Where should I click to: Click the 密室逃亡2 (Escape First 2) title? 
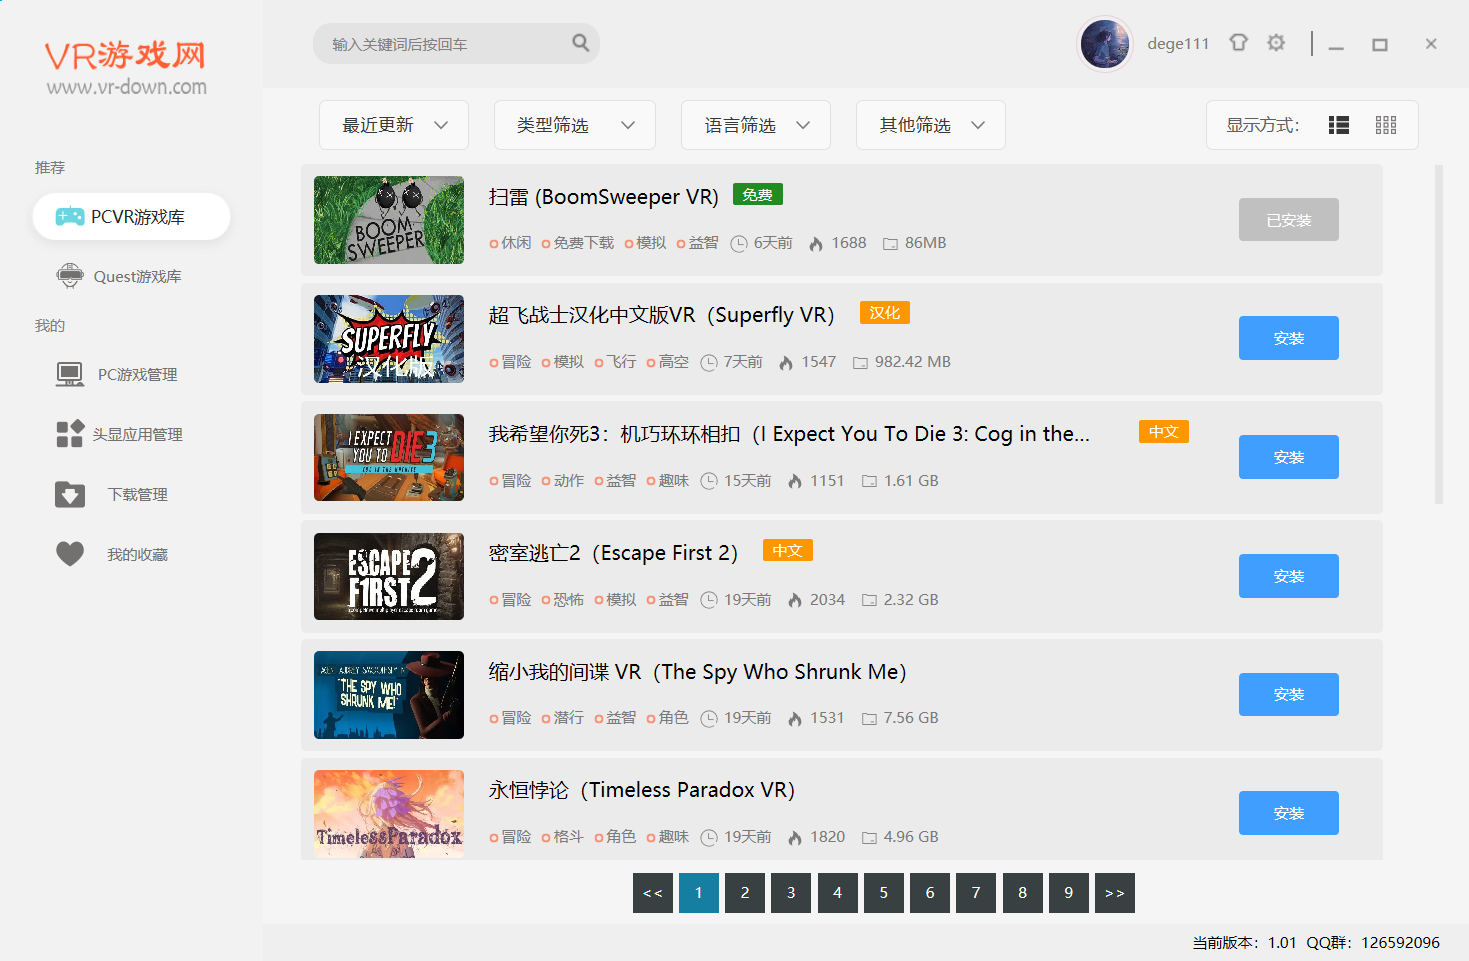[x=613, y=553]
